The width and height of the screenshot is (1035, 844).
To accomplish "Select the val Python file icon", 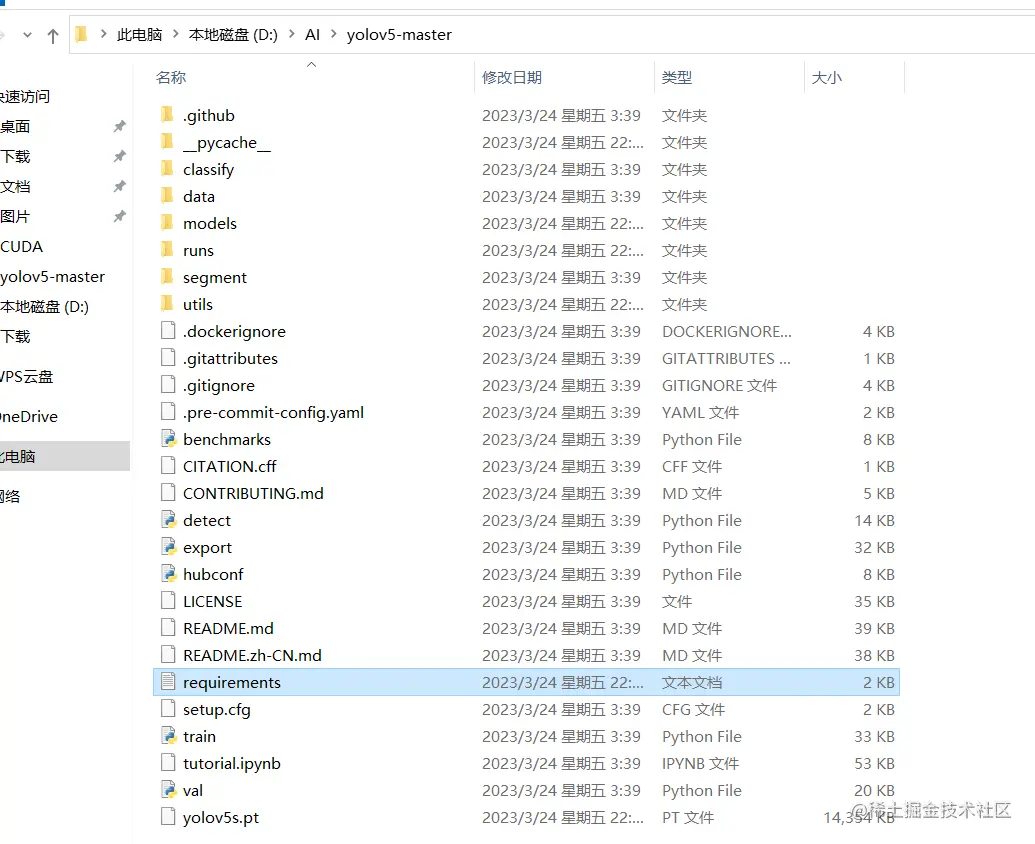I will click(168, 791).
